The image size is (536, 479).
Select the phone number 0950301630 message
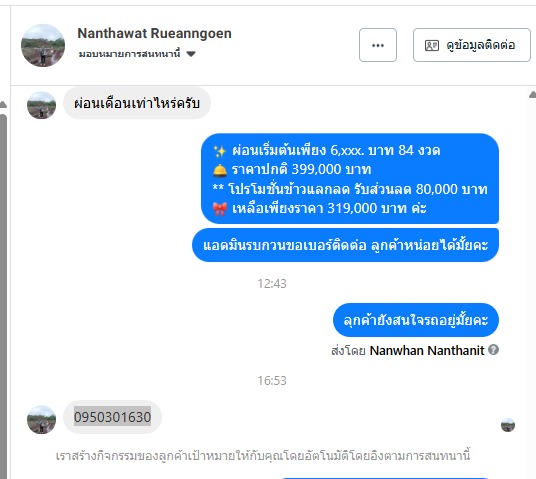[112, 417]
